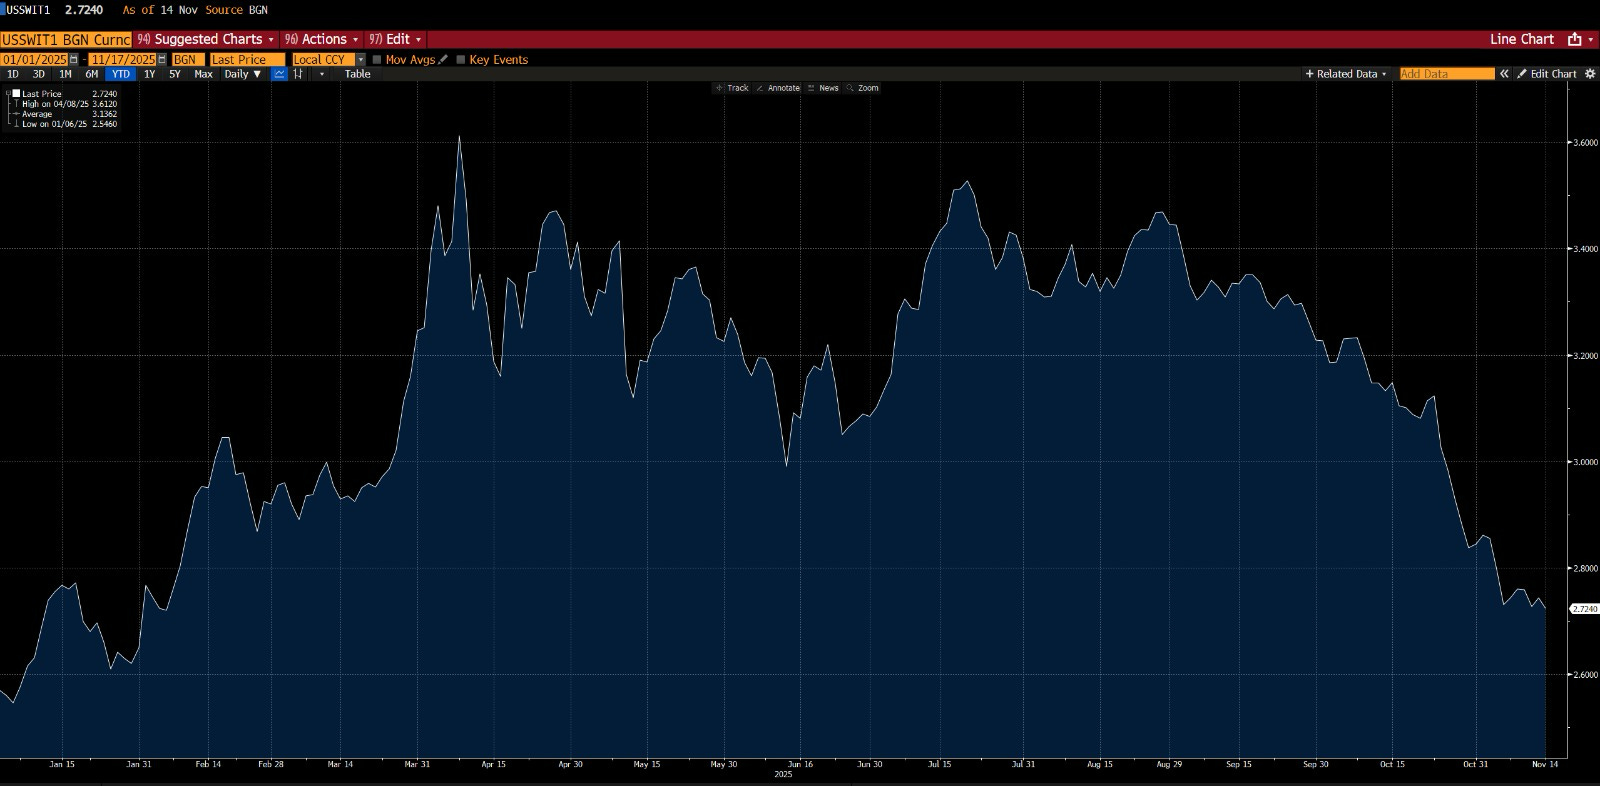Click the start date field 01/01/2025
Screen dimensions: 1600x786
tap(34, 59)
